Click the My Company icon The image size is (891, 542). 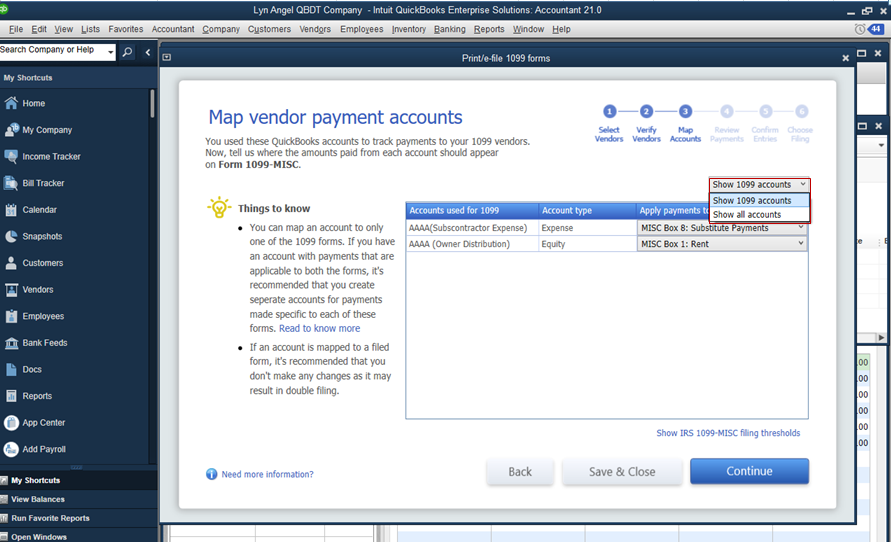click(11, 130)
